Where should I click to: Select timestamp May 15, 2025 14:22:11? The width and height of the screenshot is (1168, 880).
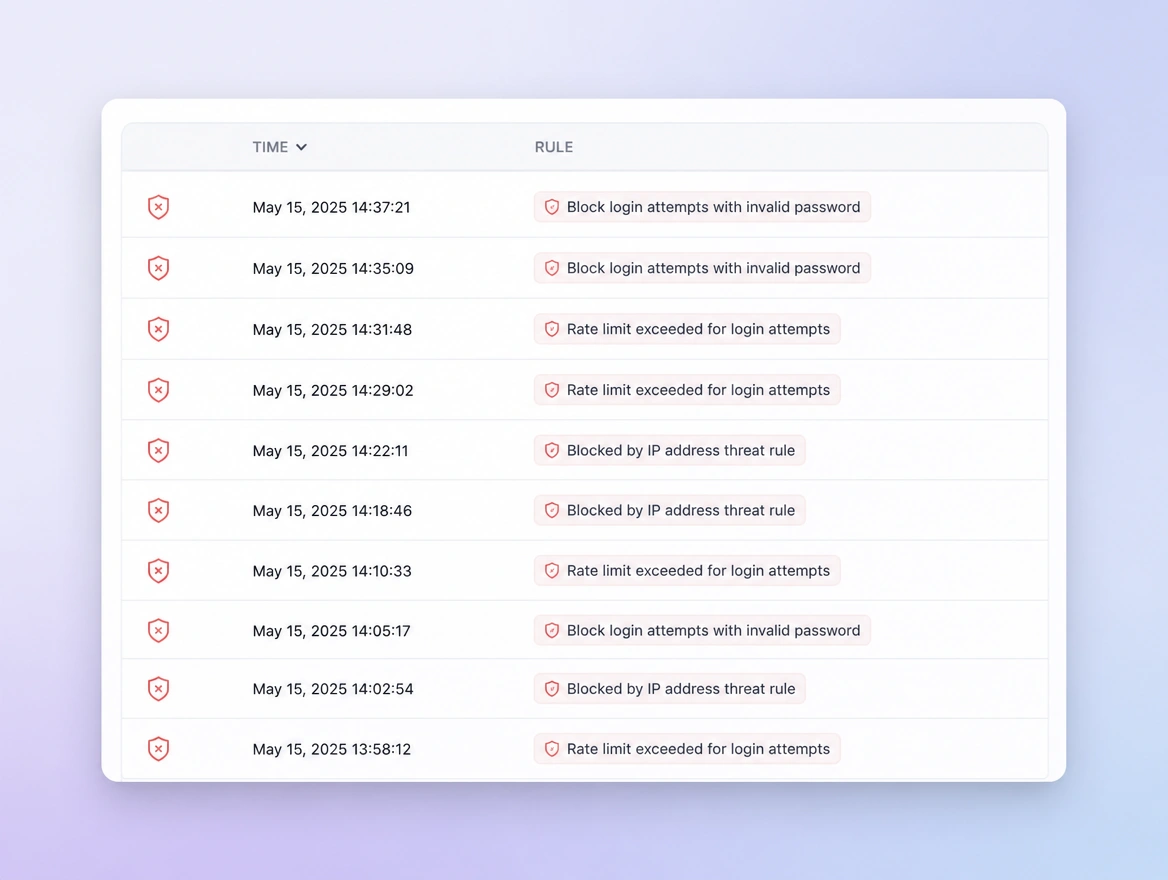click(330, 452)
